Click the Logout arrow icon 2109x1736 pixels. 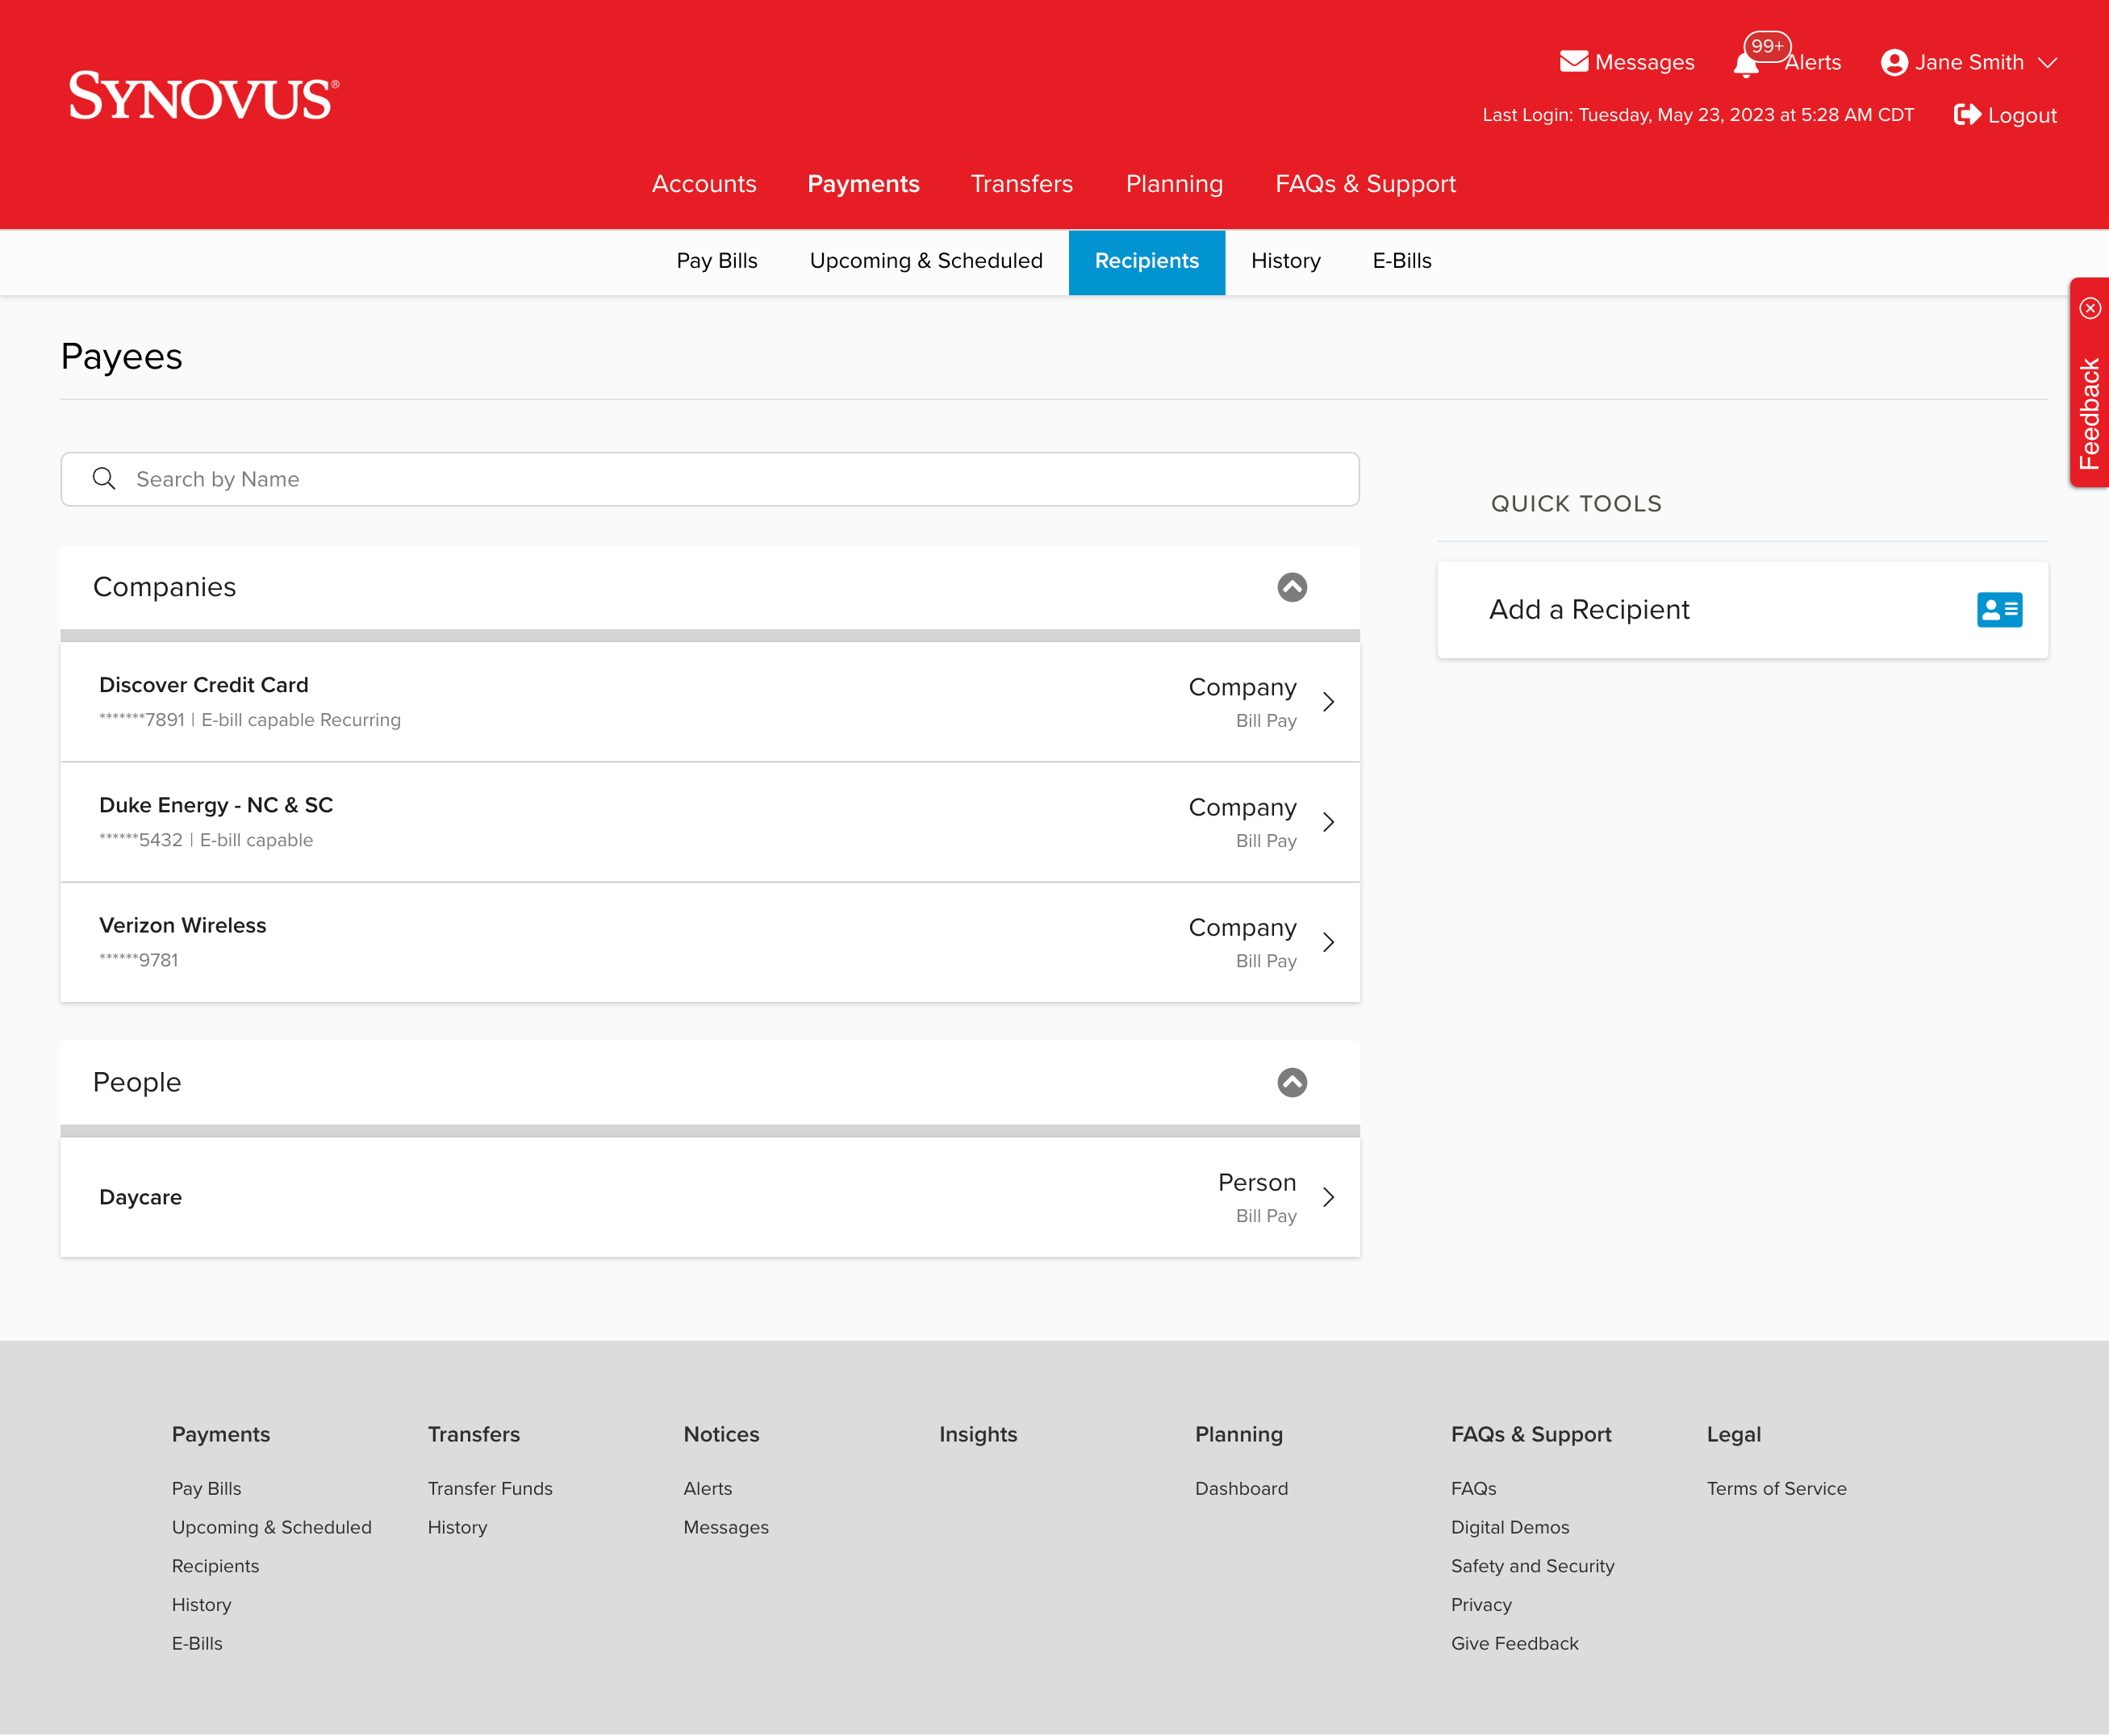click(x=1966, y=115)
